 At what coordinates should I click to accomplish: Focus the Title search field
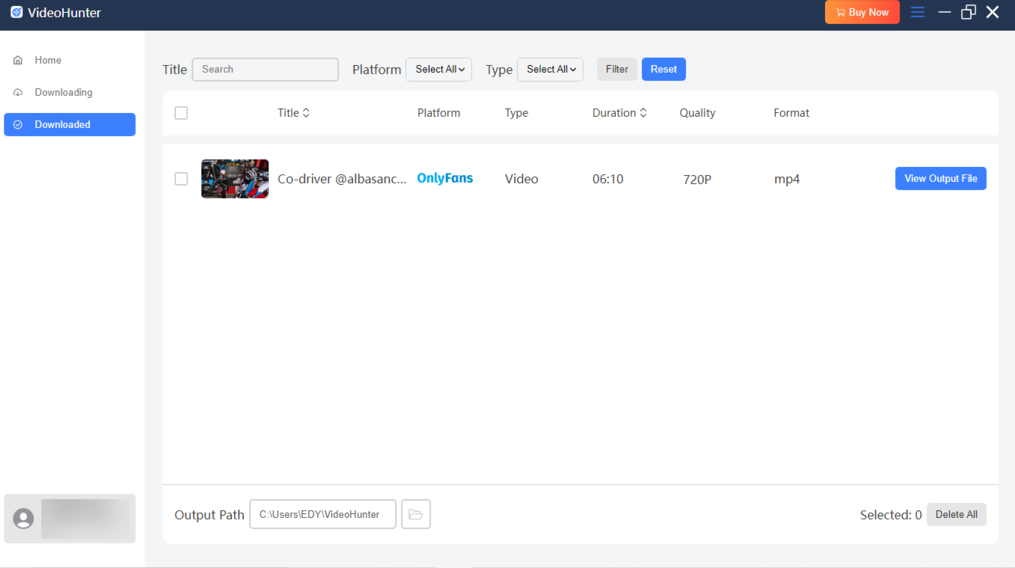(x=265, y=69)
